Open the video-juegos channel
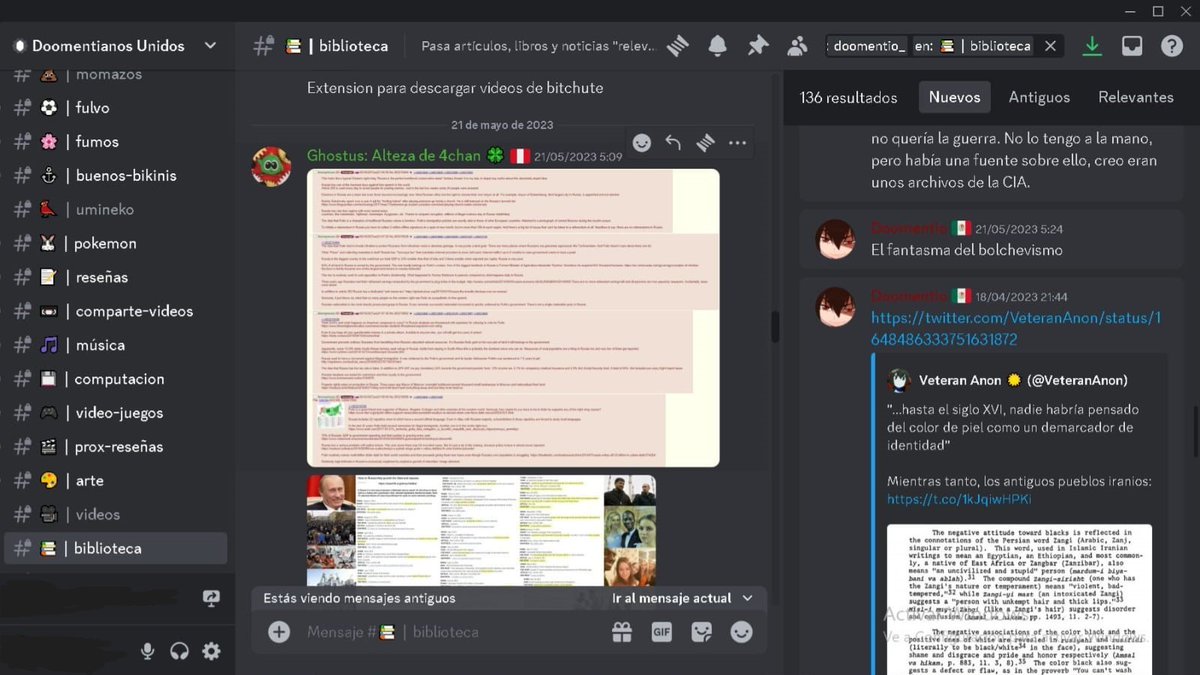The image size is (1200, 675). click(x=116, y=413)
